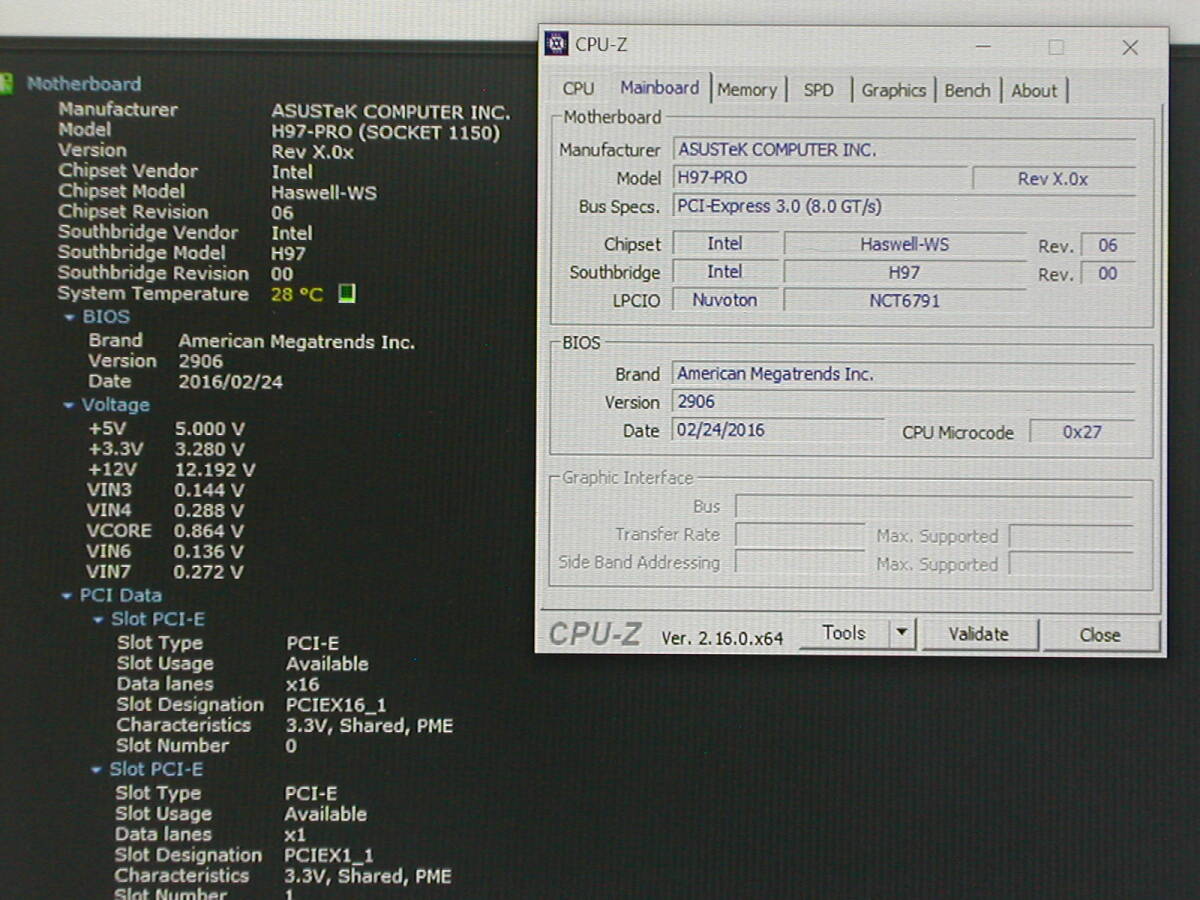The width and height of the screenshot is (1200, 900).
Task: Click the Close button at bottom of CPU-Z
Action: [1100, 635]
